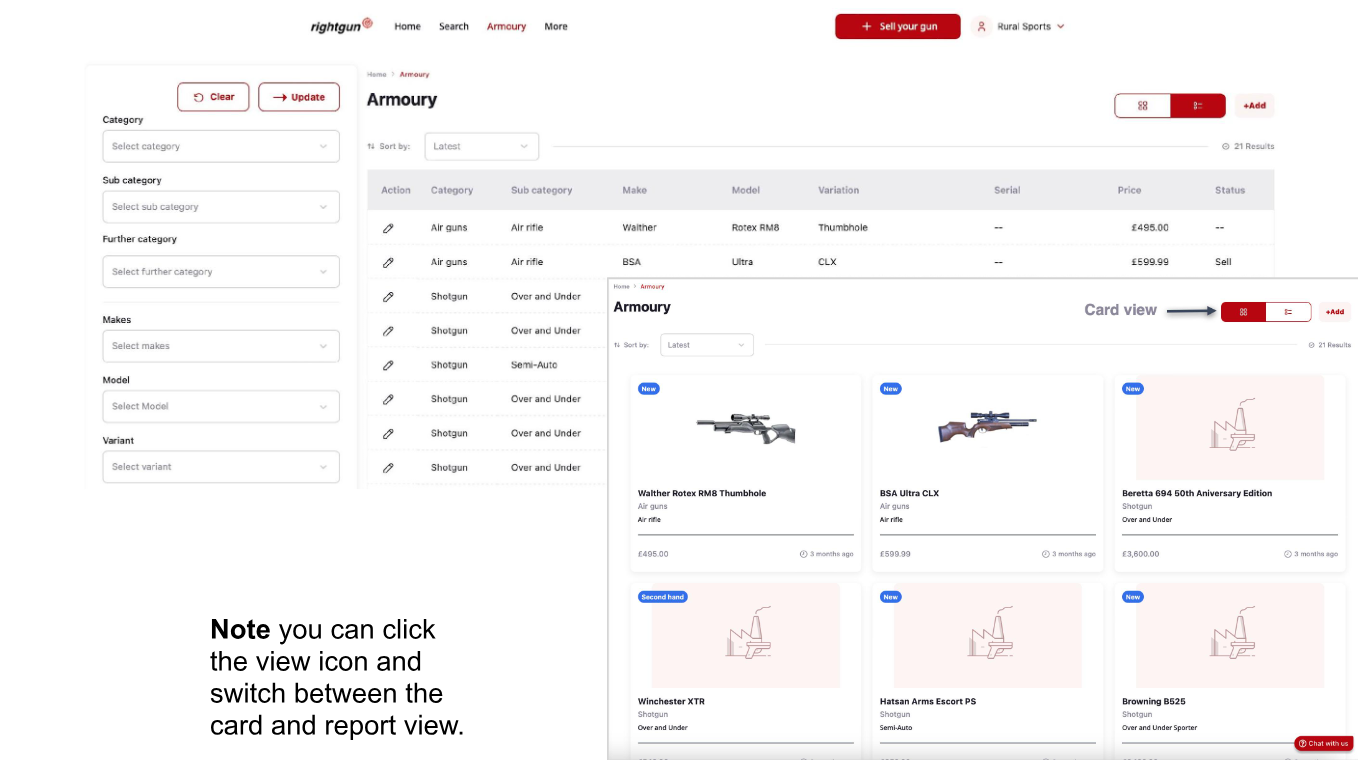
Task: Click the Winchester XTR card title
Action: pyautogui.click(x=671, y=701)
